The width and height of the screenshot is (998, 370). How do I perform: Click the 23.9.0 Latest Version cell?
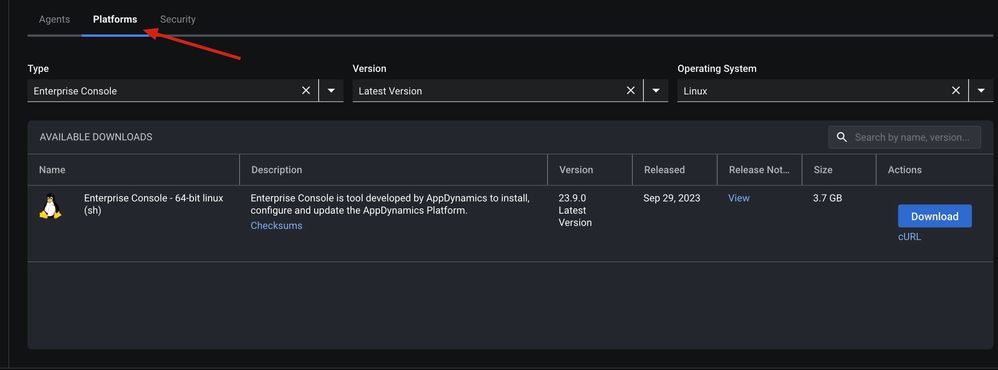coord(575,210)
